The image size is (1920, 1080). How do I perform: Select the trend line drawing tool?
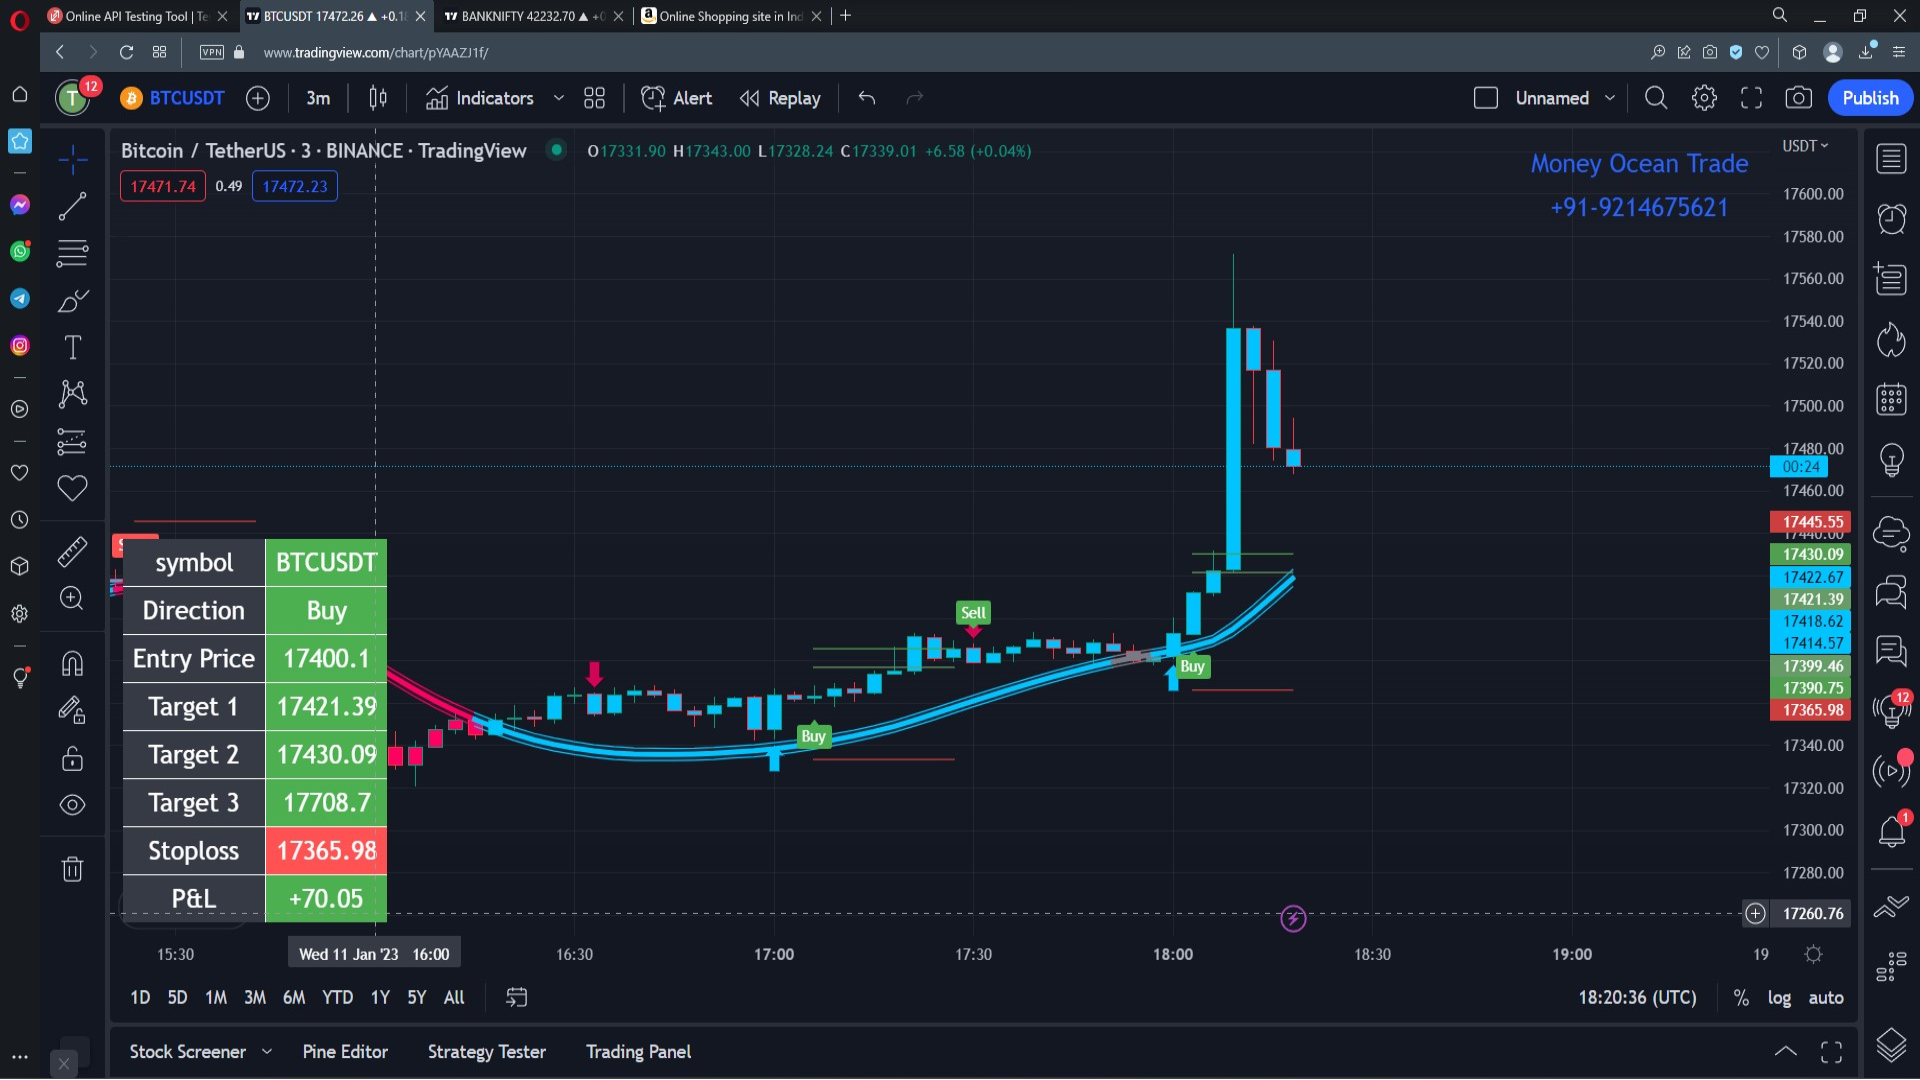point(72,206)
